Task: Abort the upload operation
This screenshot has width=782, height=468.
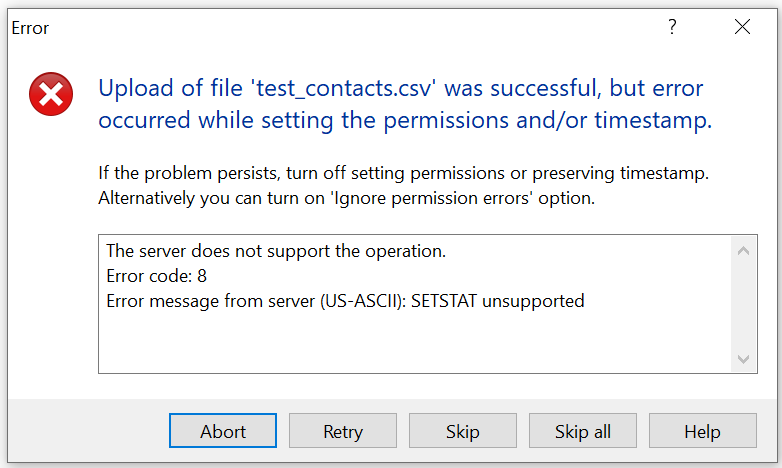Action: click(223, 431)
